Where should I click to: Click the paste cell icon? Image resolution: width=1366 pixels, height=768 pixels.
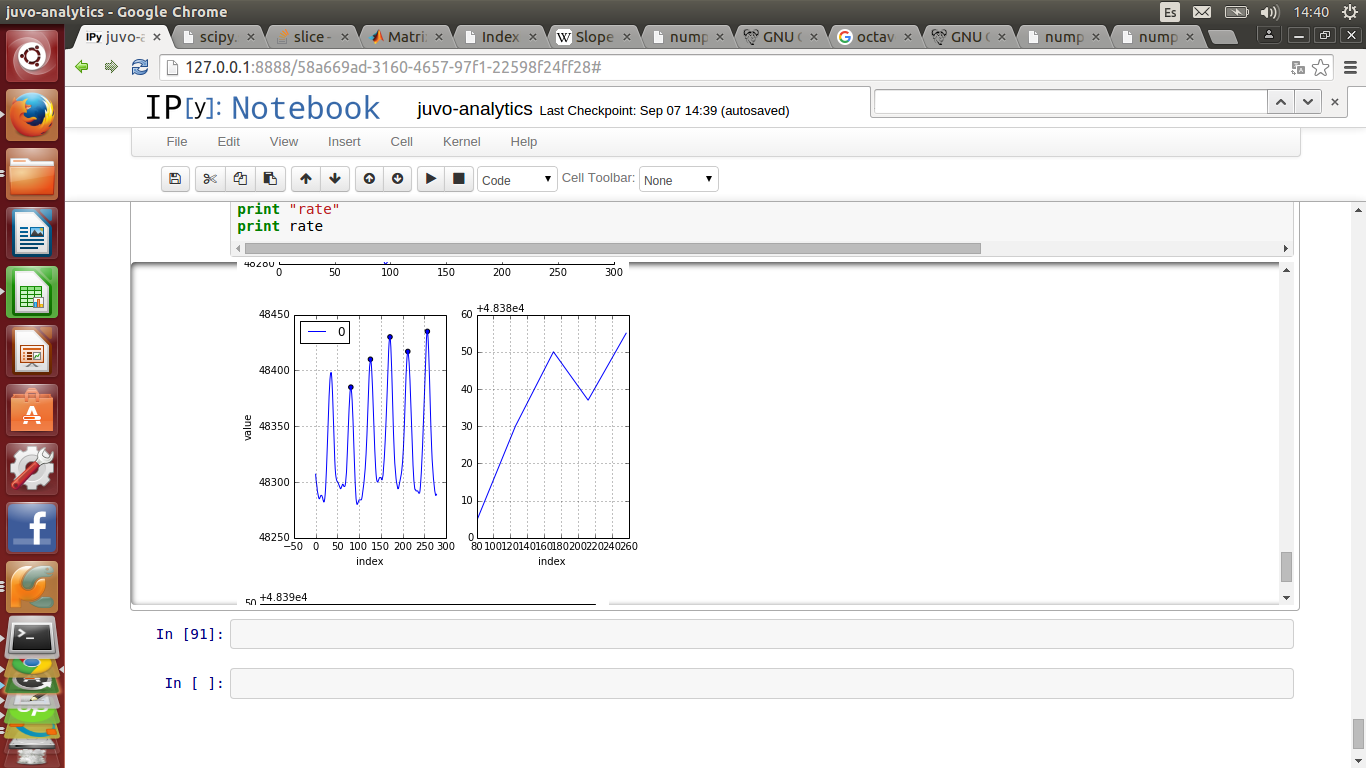click(270, 179)
